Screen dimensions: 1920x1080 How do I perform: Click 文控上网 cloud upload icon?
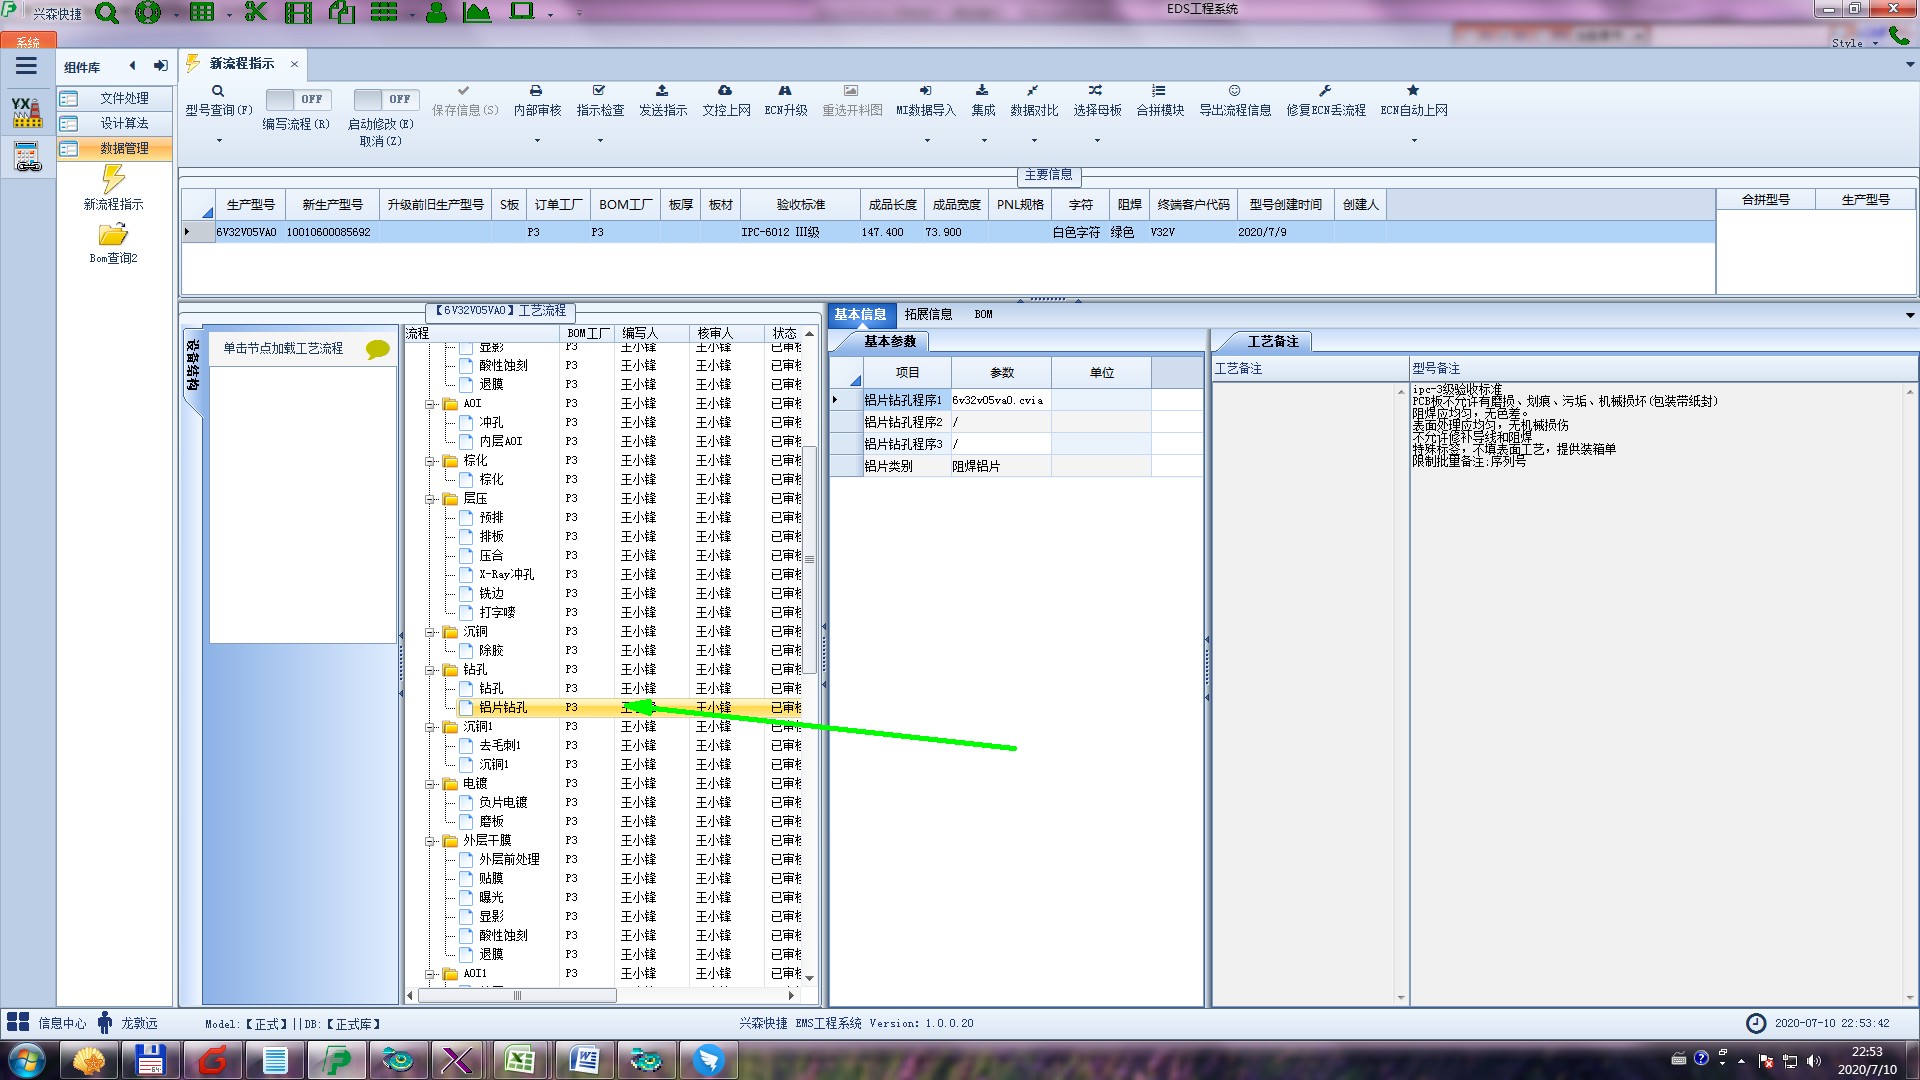coord(725,91)
